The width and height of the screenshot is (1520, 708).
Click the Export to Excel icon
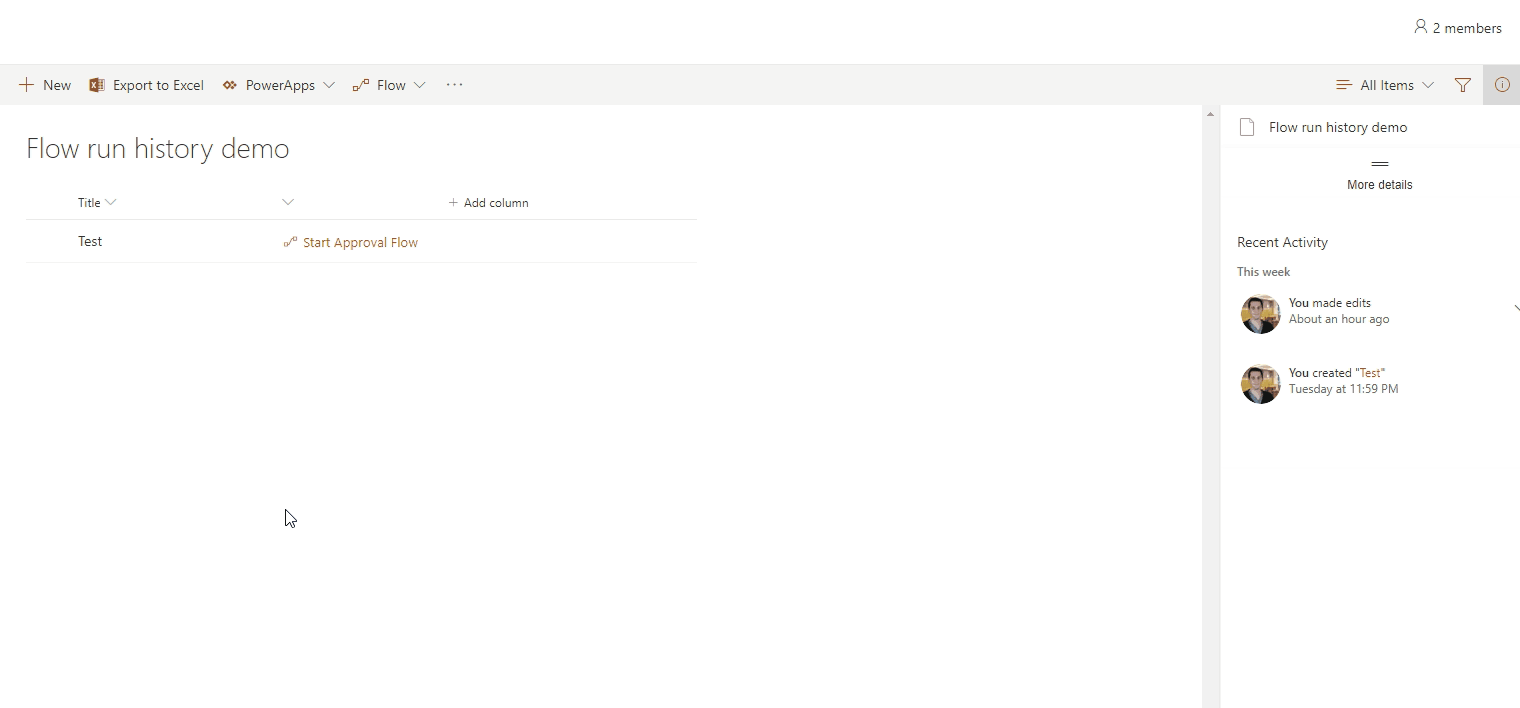[97, 85]
